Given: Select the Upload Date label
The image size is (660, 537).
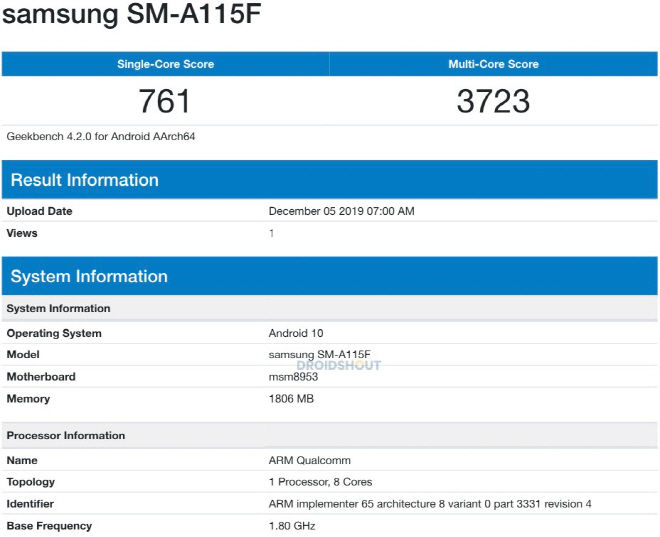Looking at the screenshot, I should click(40, 211).
